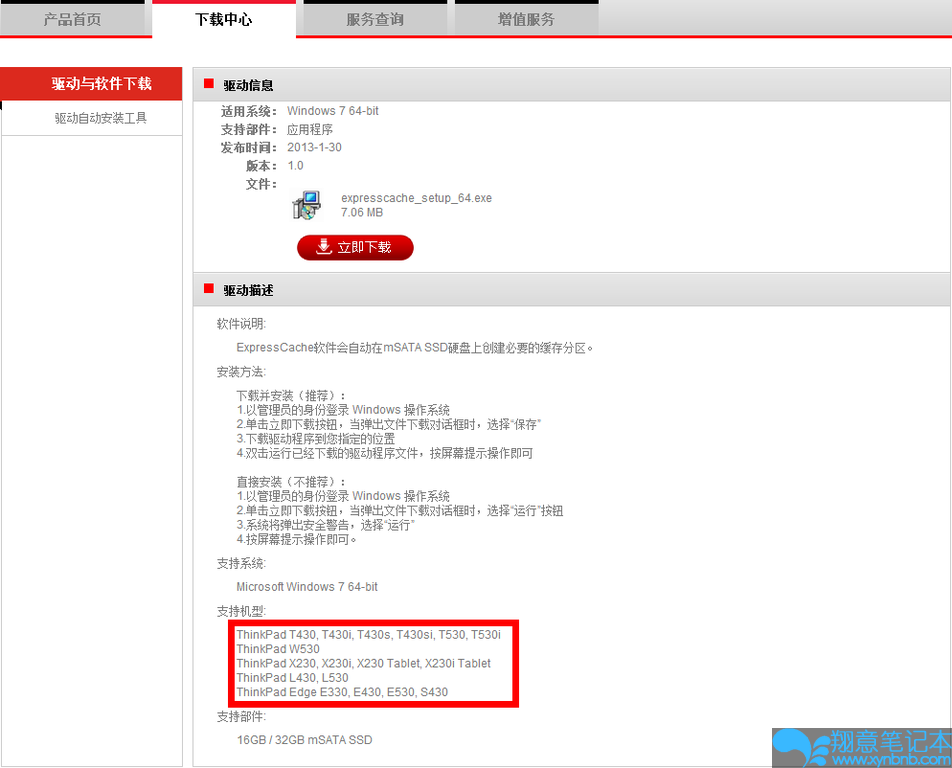Click the ThinkPad T430 model line
This screenshot has height=768, width=952.
369,634
